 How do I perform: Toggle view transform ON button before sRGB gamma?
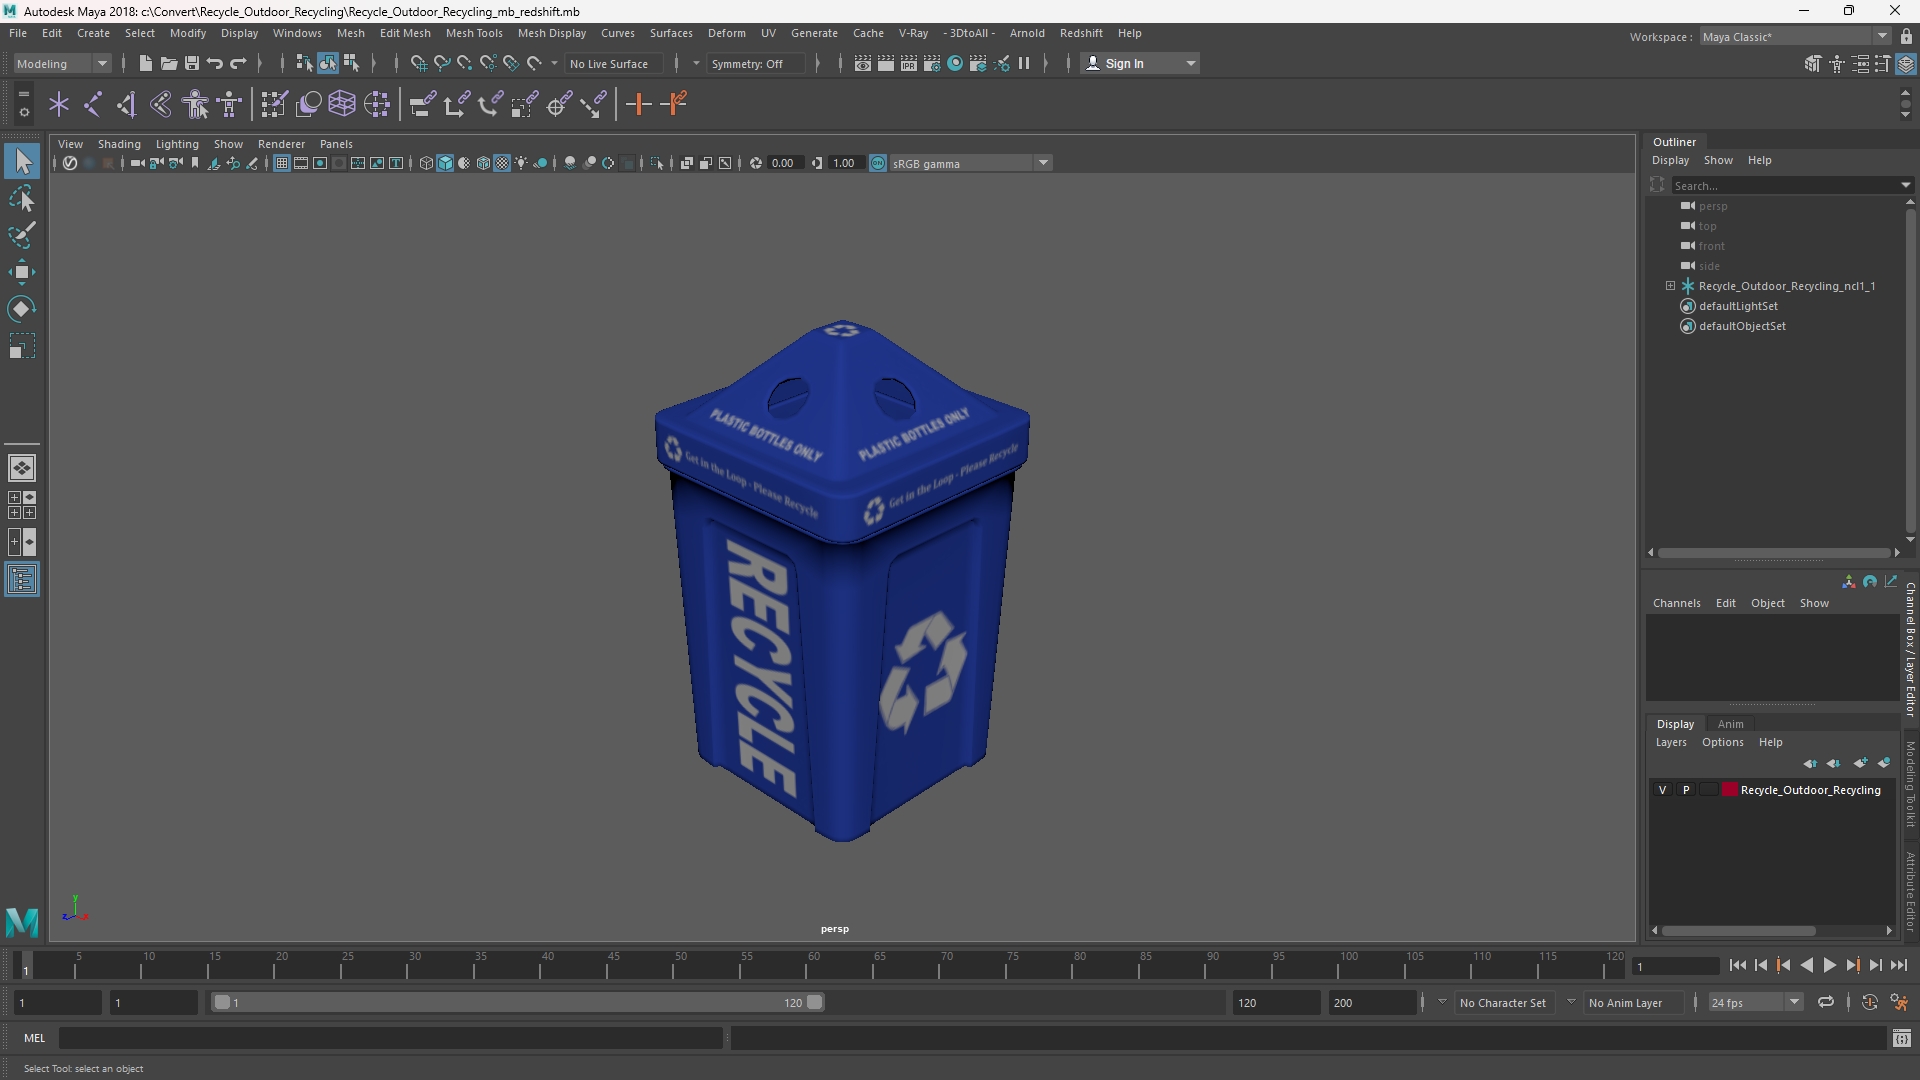[x=878, y=163]
